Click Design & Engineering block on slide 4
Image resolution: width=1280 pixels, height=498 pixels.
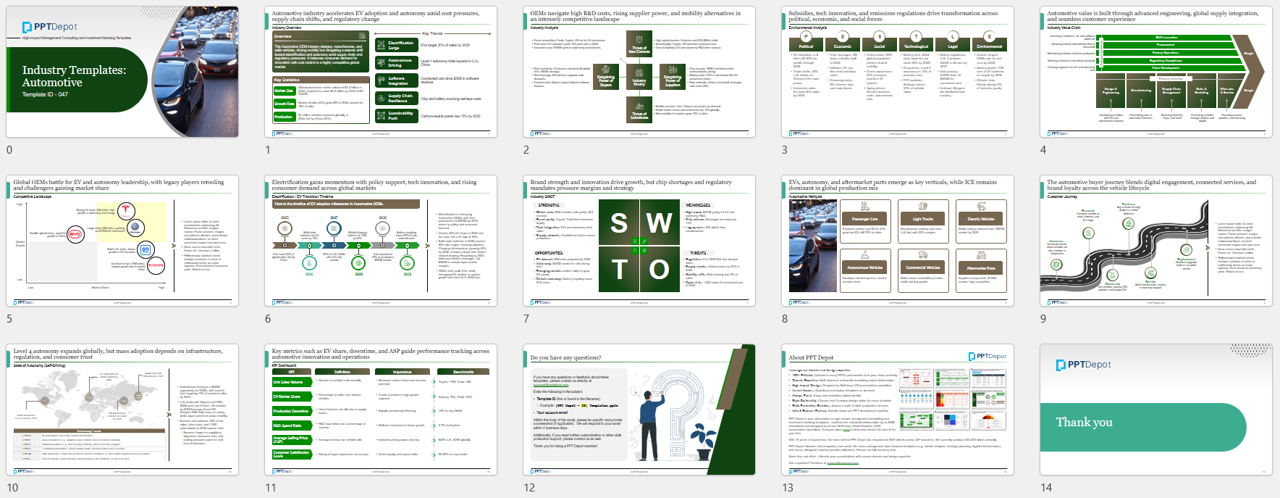(x=1110, y=88)
